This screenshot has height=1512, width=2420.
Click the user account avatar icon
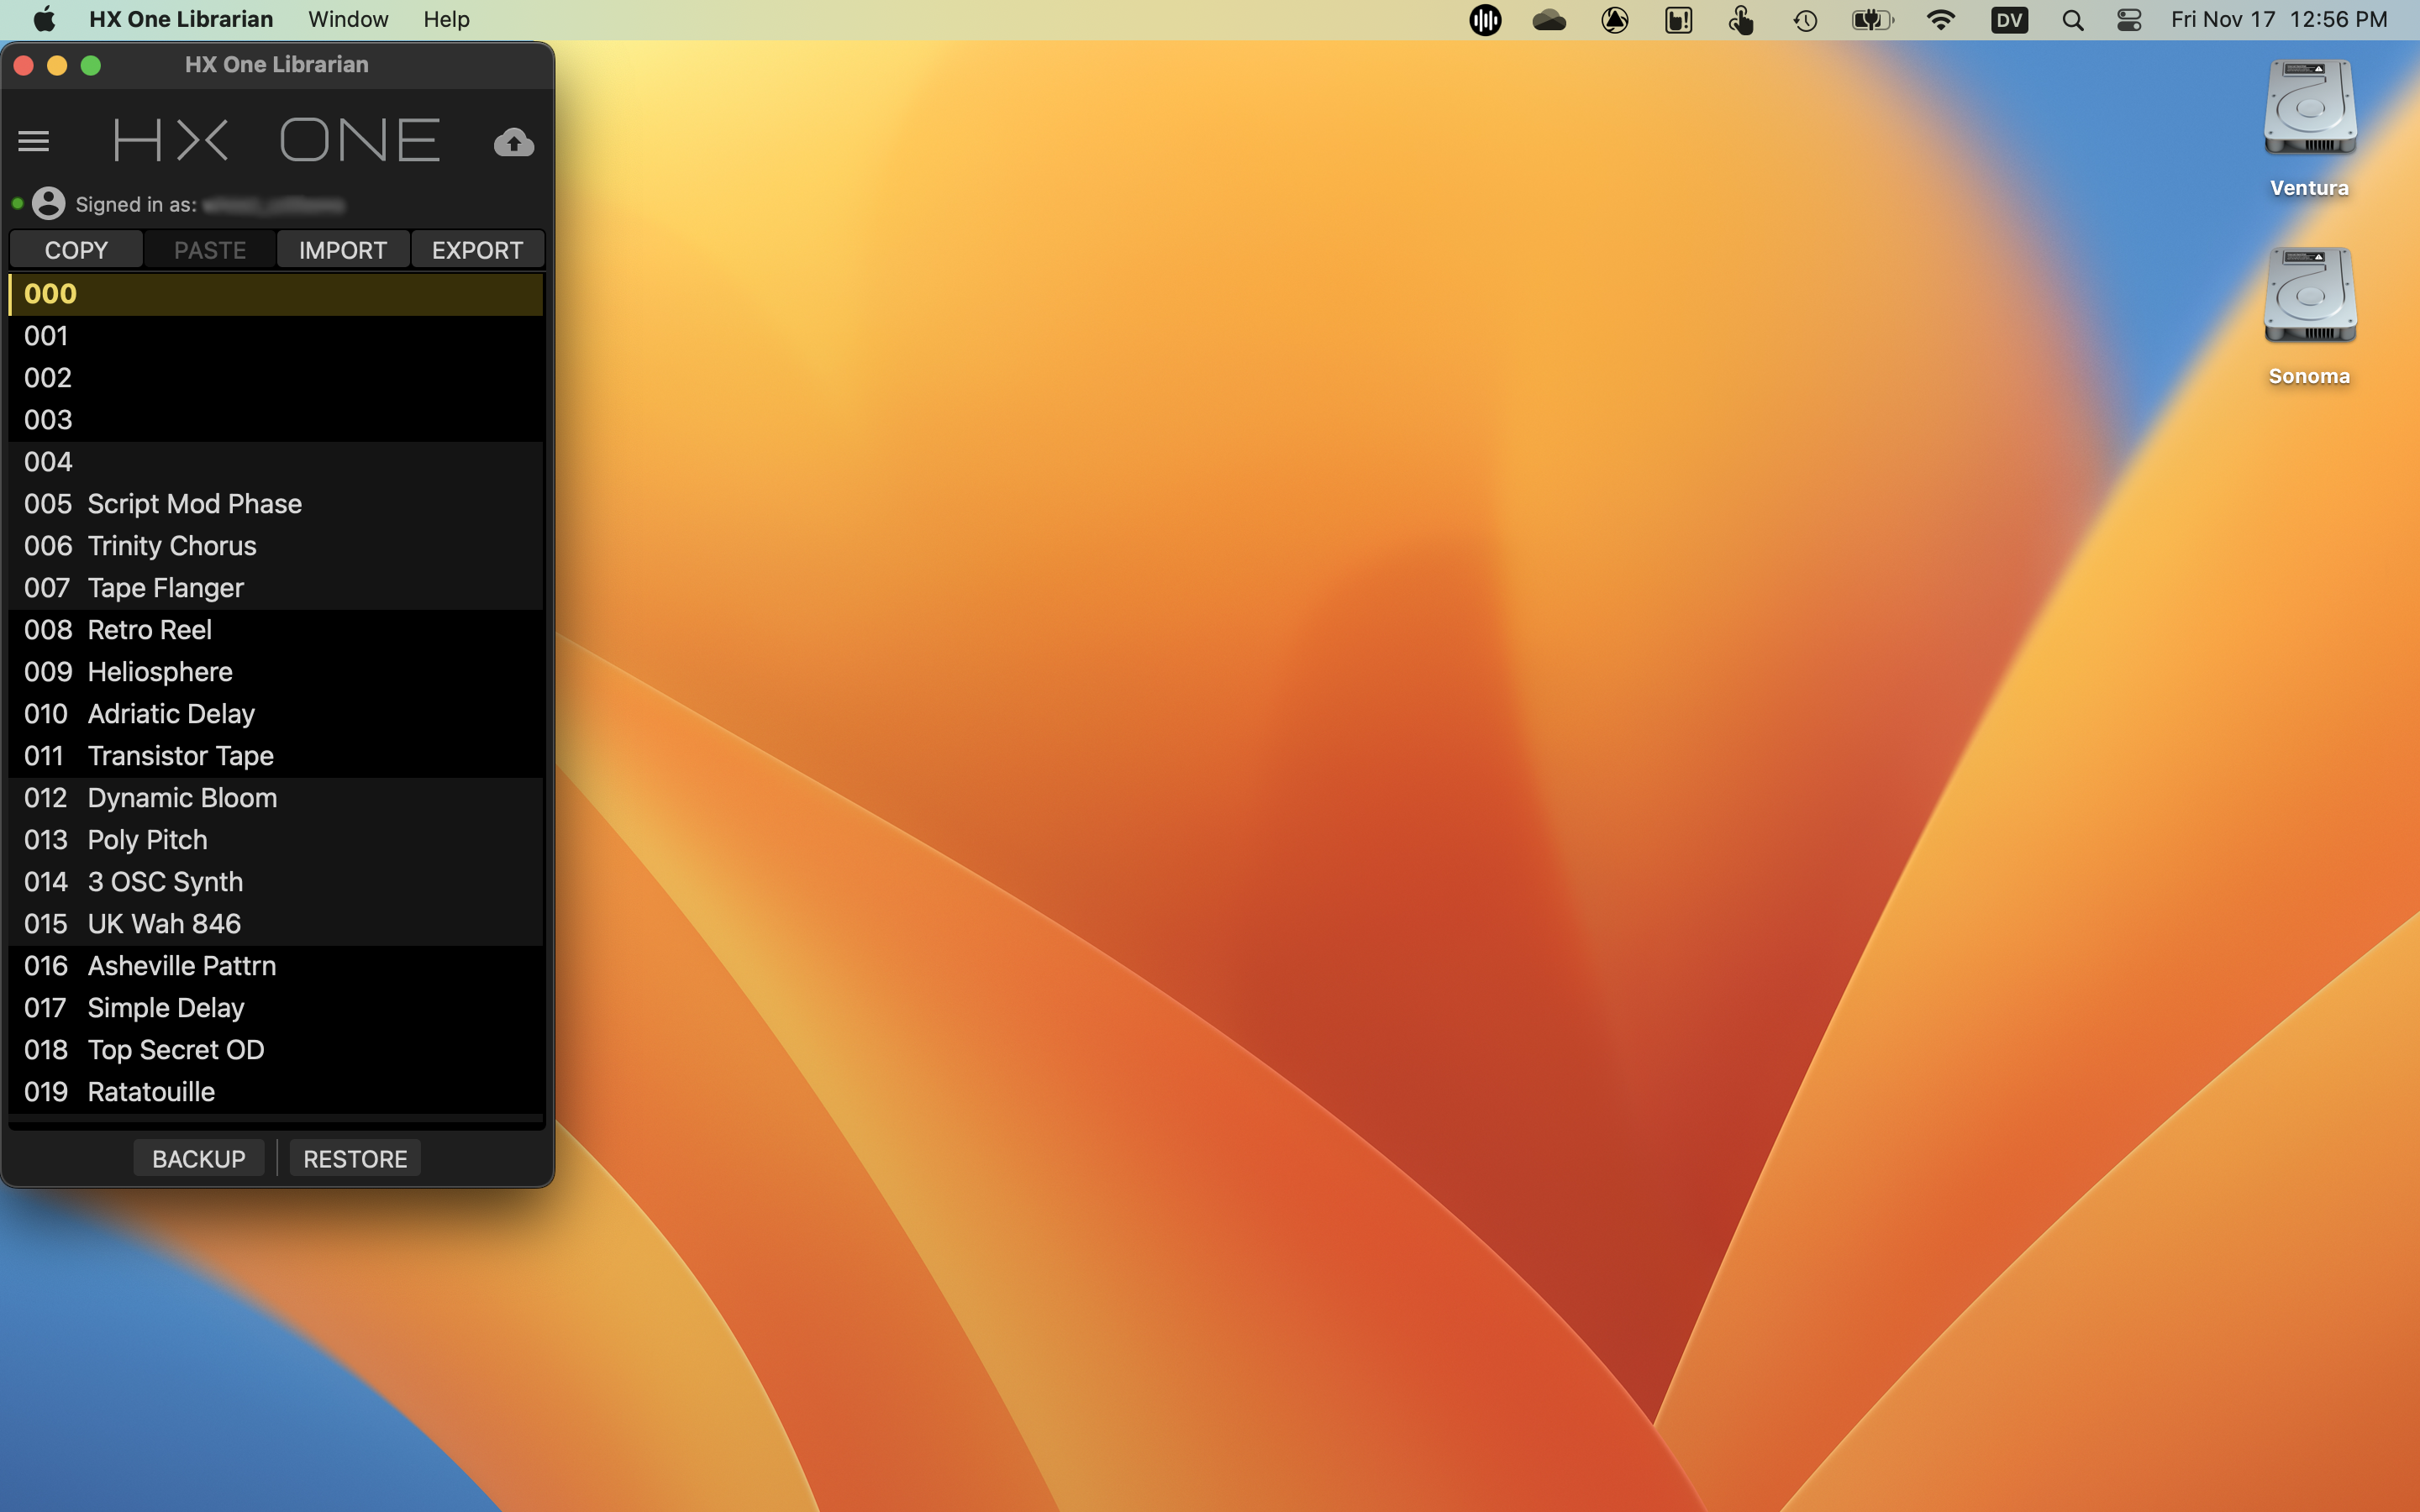tap(48, 204)
